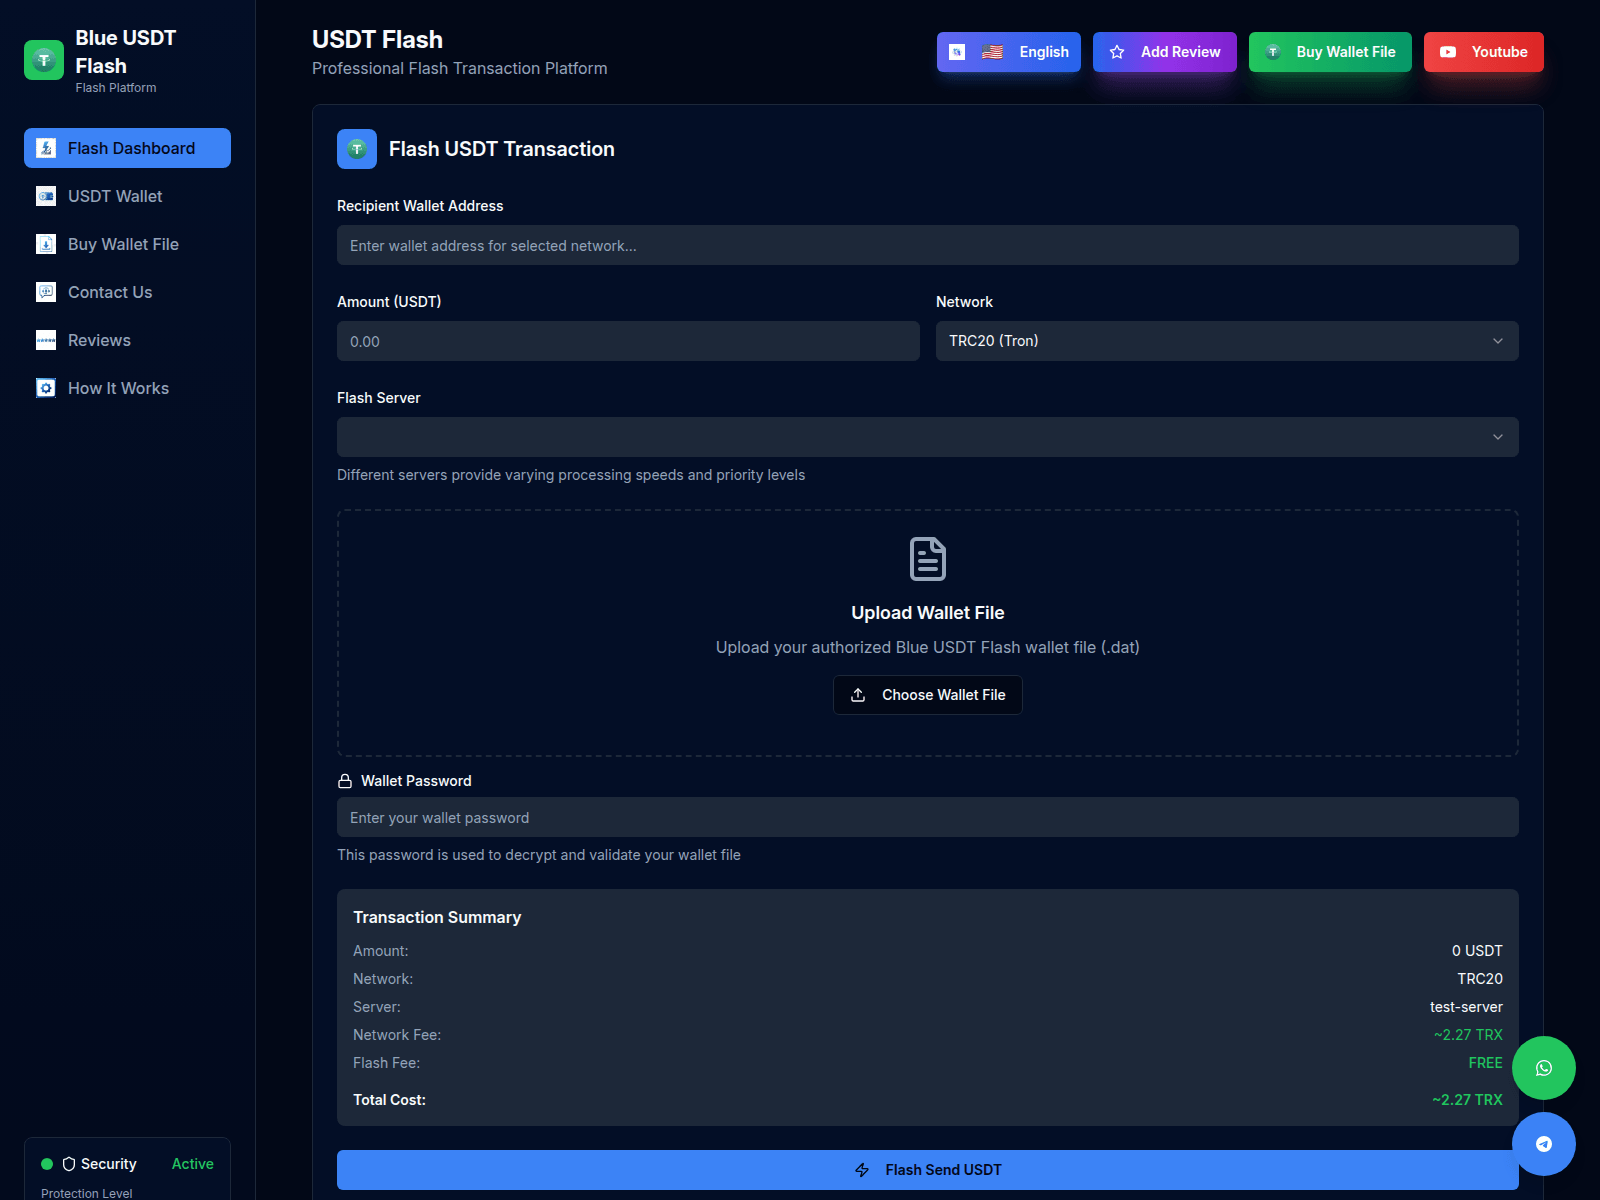Focus the Amount (USDT) input field
The image size is (1600, 1200).
point(628,341)
